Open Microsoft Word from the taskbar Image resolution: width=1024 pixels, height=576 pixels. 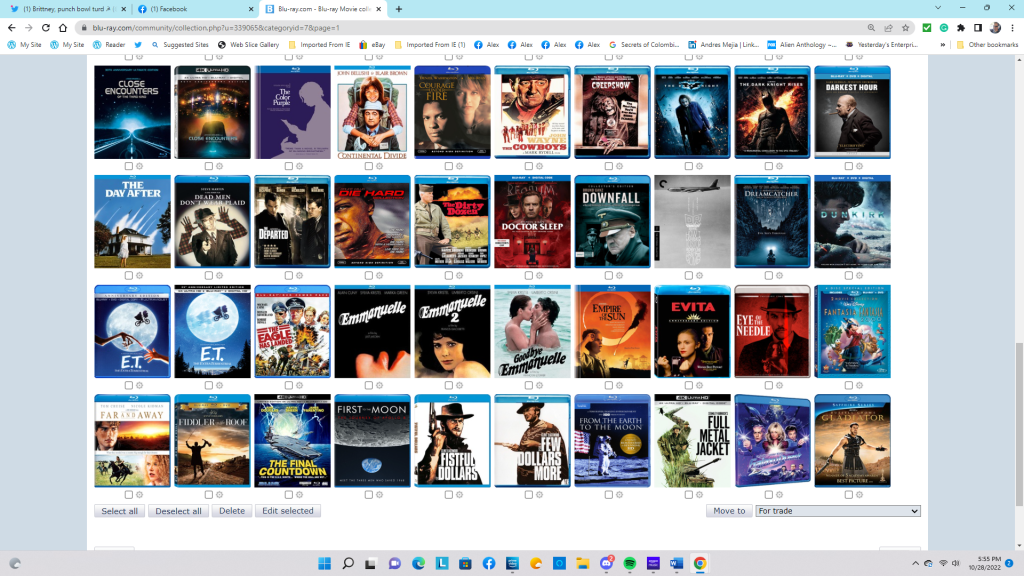pos(676,563)
